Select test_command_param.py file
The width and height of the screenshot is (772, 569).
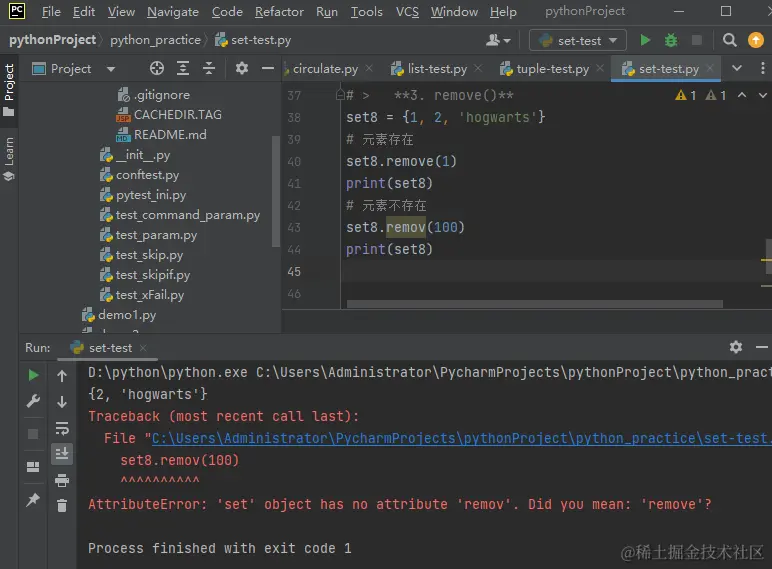(180, 215)
